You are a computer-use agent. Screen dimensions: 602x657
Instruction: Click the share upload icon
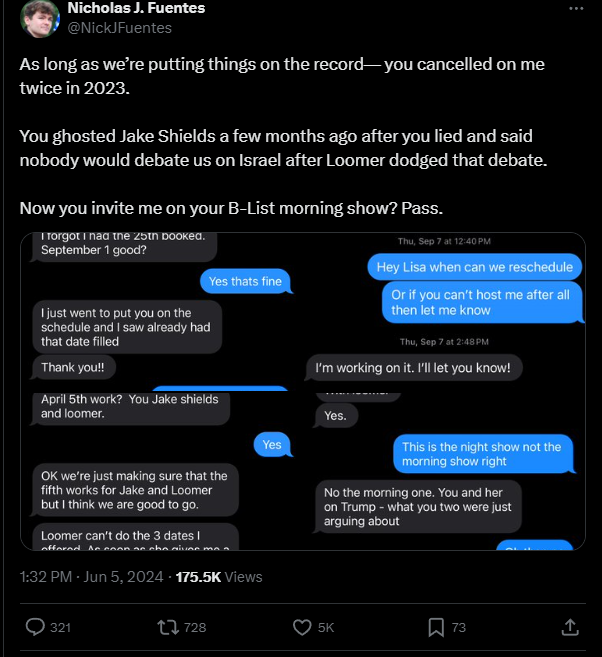tap(570, 627)
